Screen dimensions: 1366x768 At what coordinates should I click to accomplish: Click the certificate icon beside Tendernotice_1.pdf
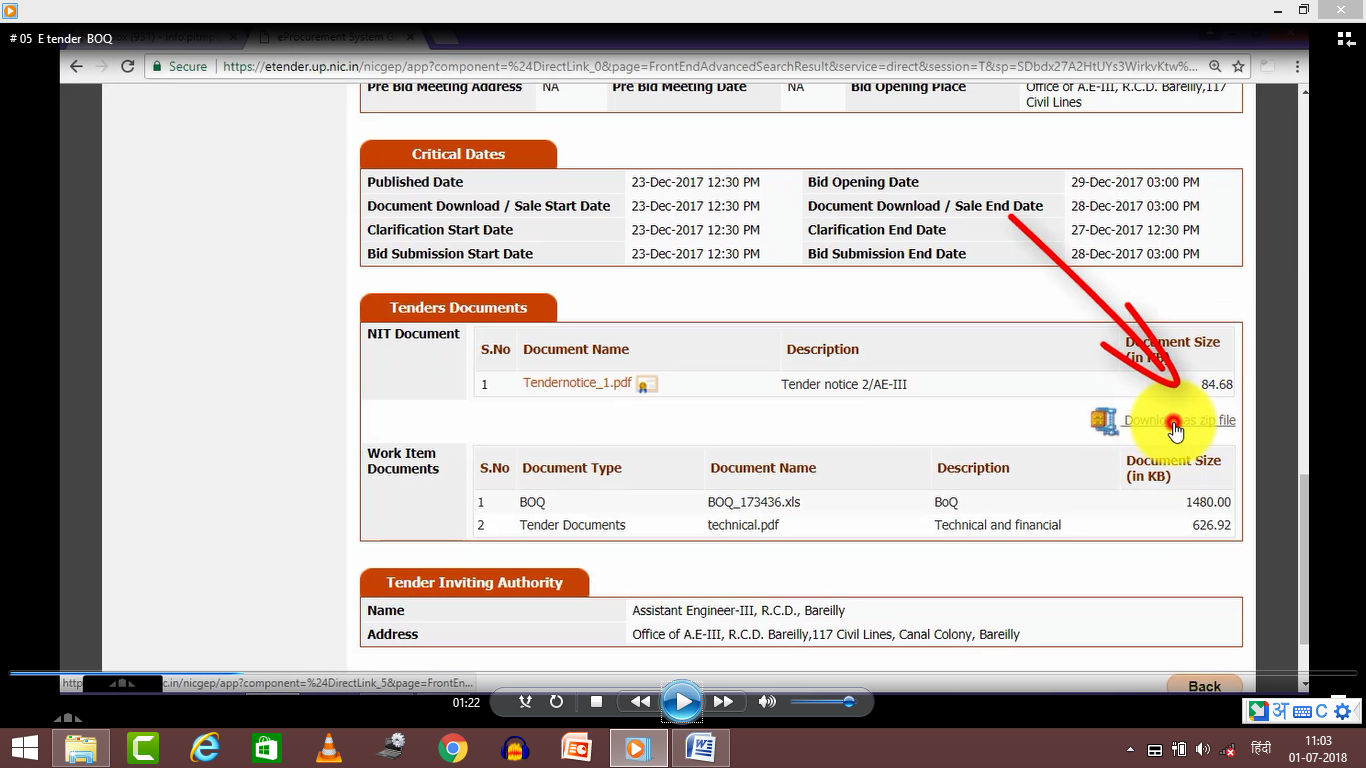tap(647, 384)
